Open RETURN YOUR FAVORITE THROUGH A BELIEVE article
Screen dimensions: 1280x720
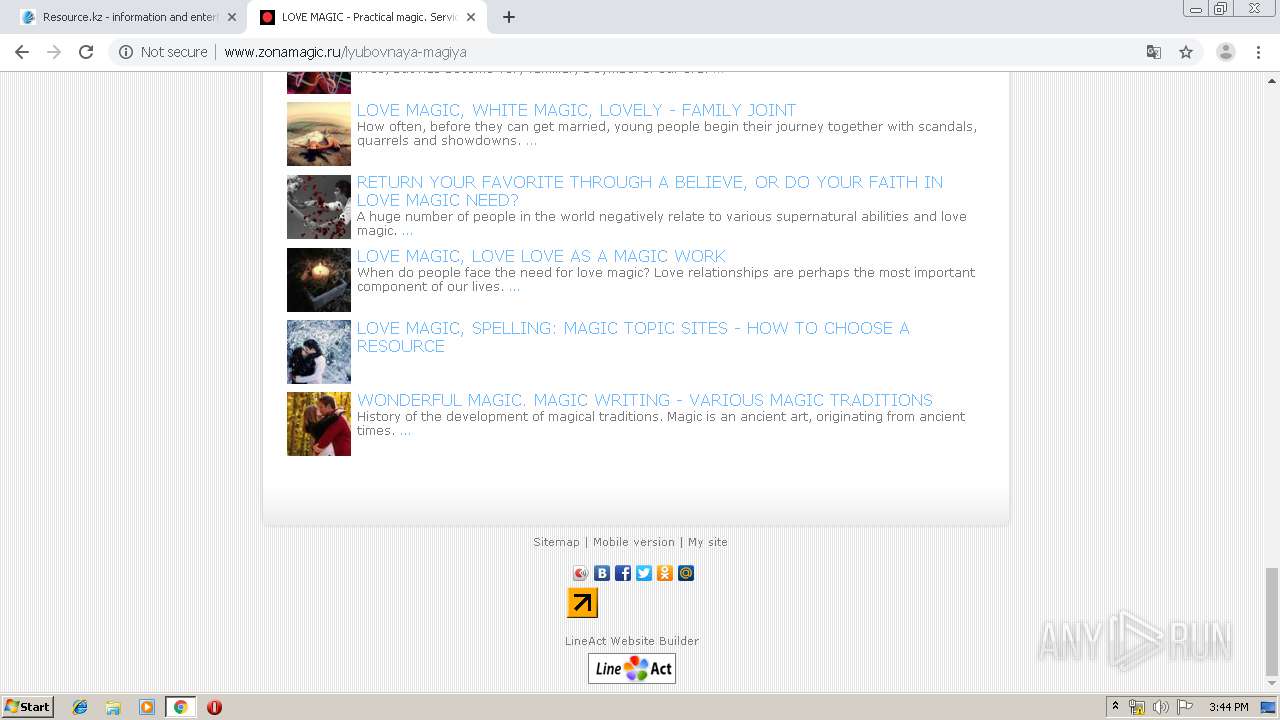tap(650, 191)
